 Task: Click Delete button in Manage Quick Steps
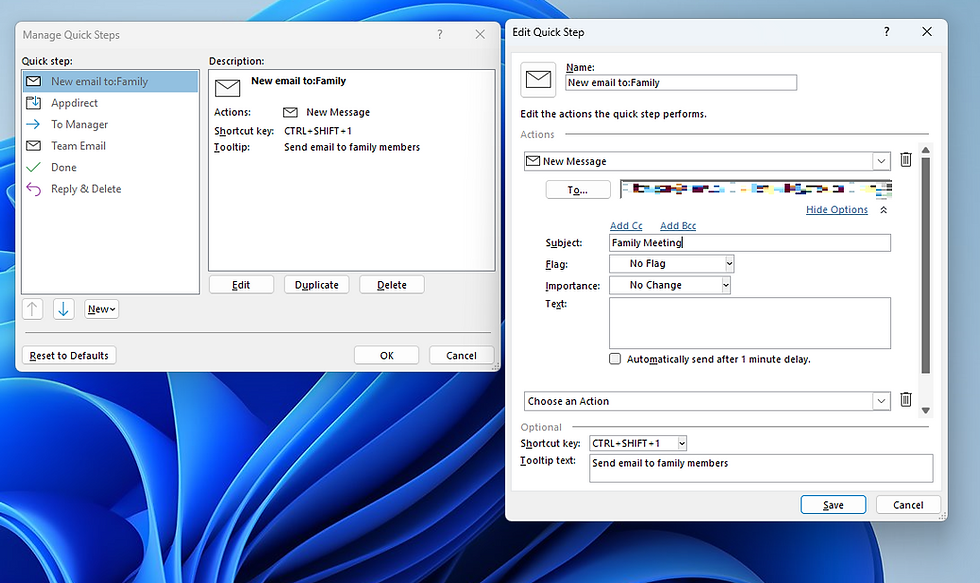click(392, 285)
